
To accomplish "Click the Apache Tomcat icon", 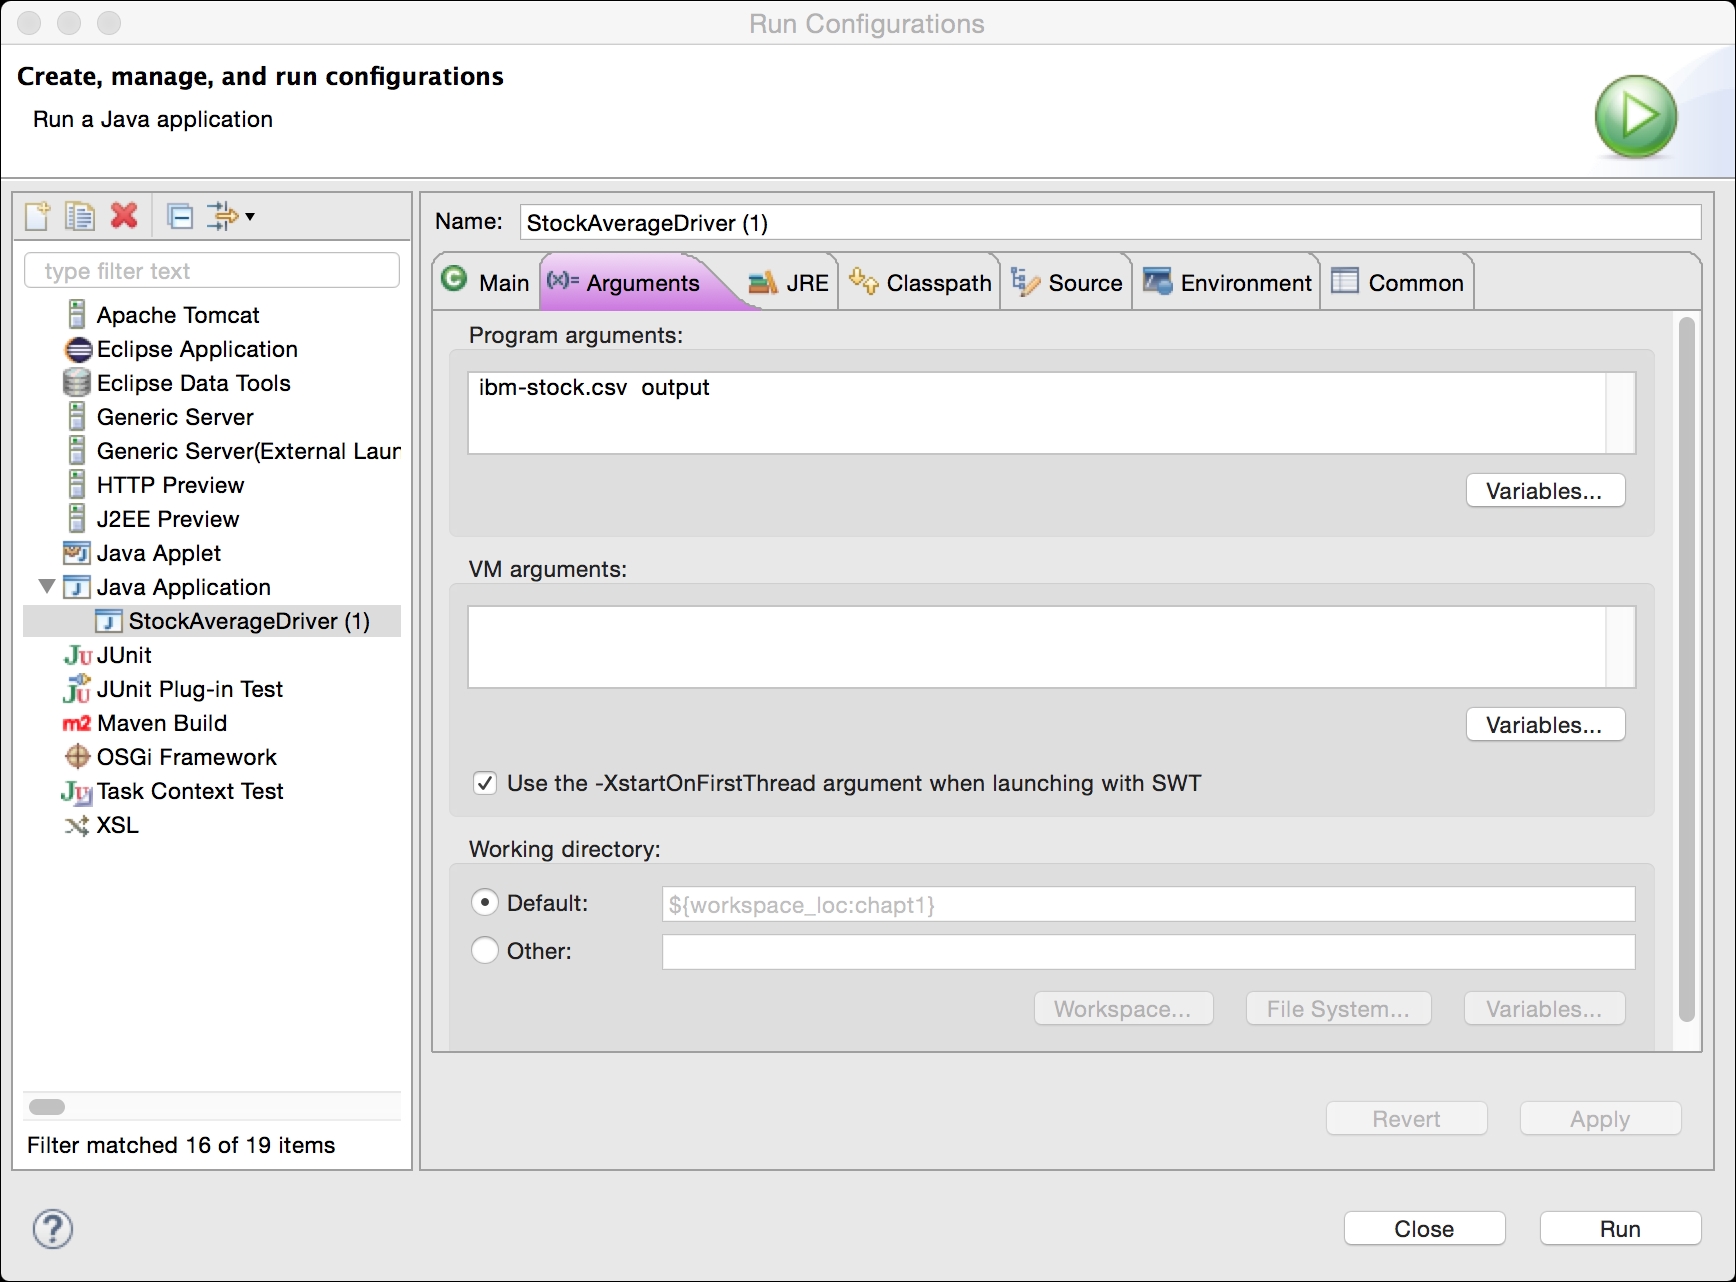I will coord(77,315).
